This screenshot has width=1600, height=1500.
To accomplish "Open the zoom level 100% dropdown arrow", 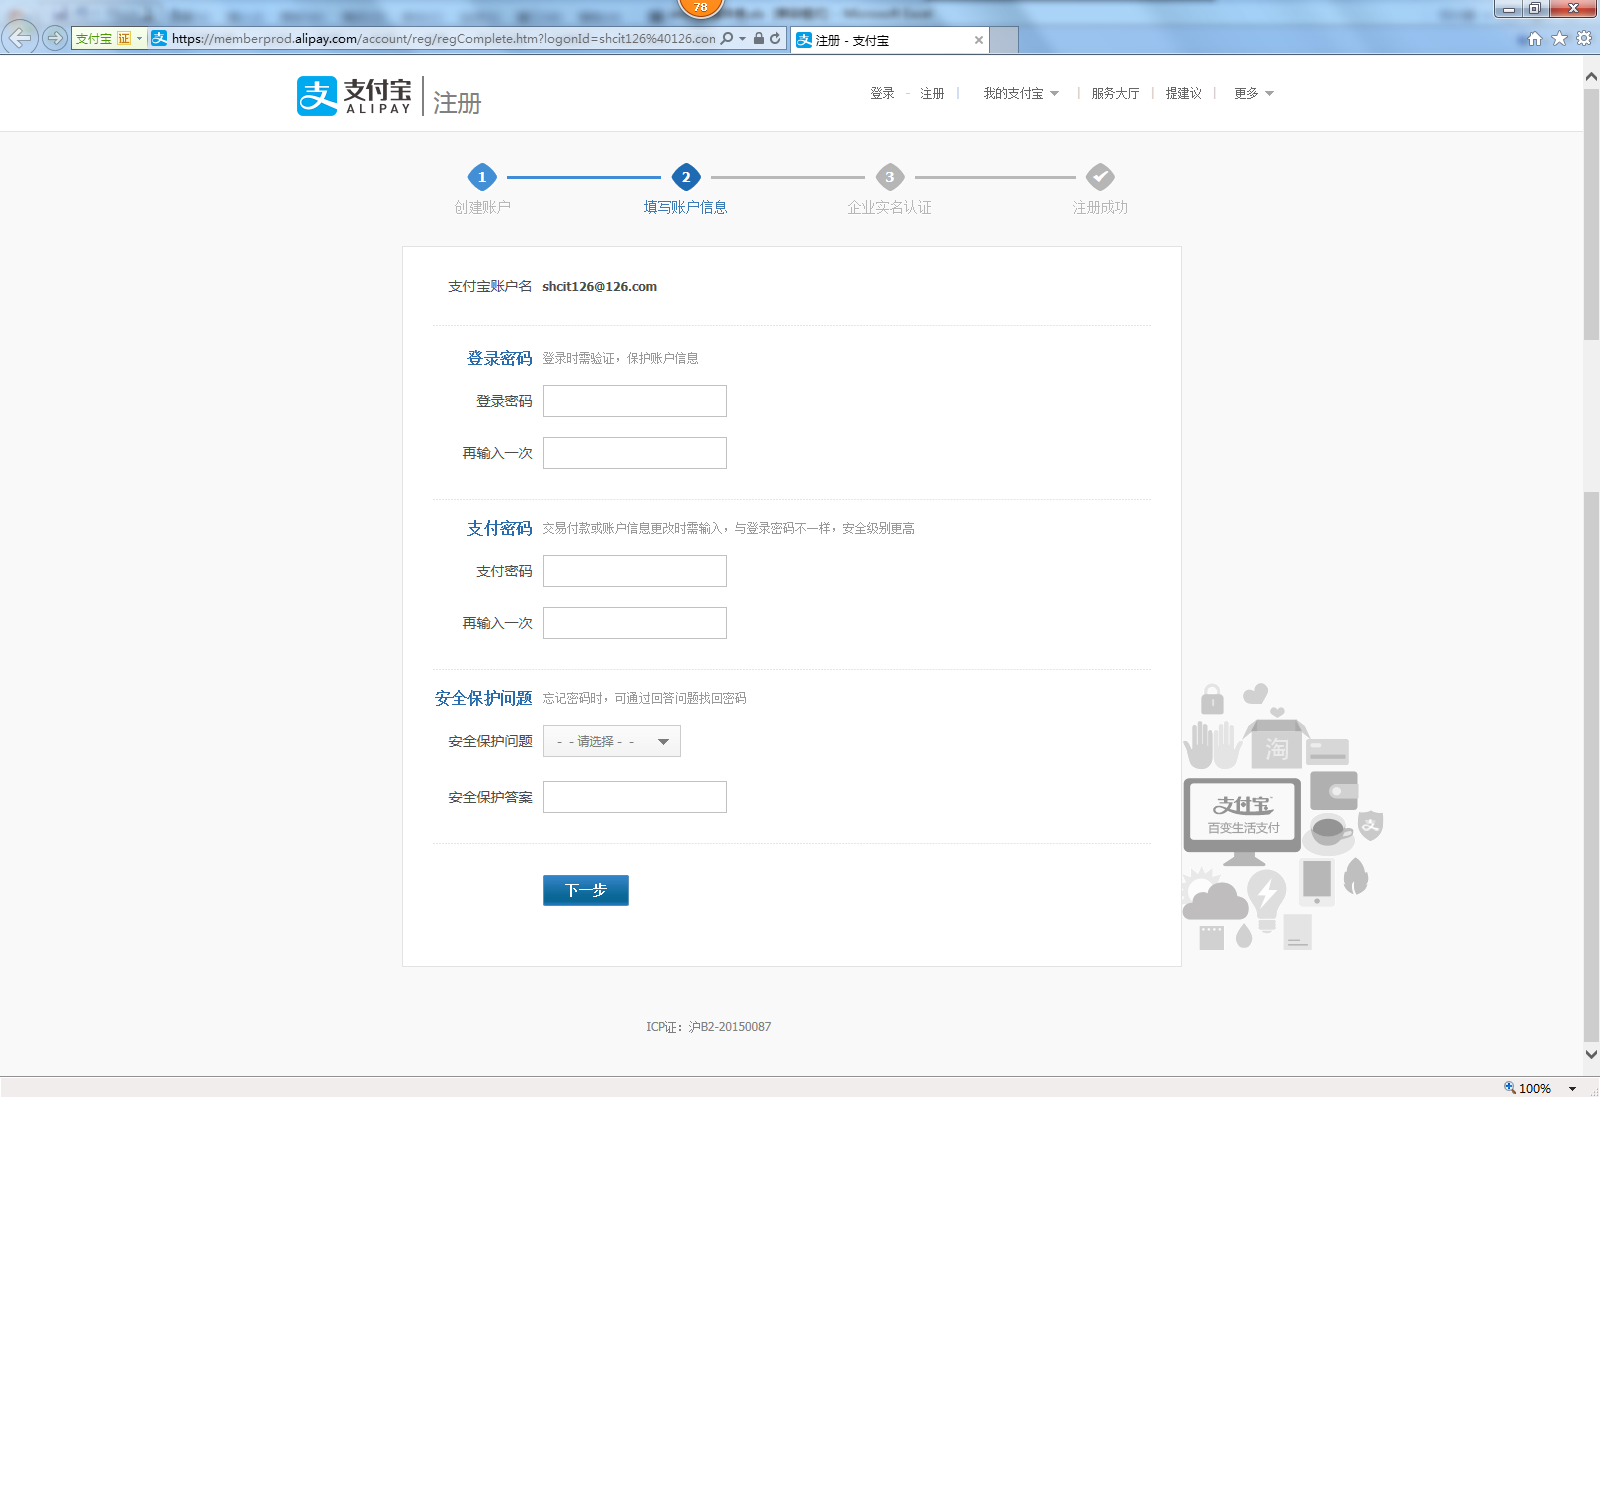I will point(1572,1089).
